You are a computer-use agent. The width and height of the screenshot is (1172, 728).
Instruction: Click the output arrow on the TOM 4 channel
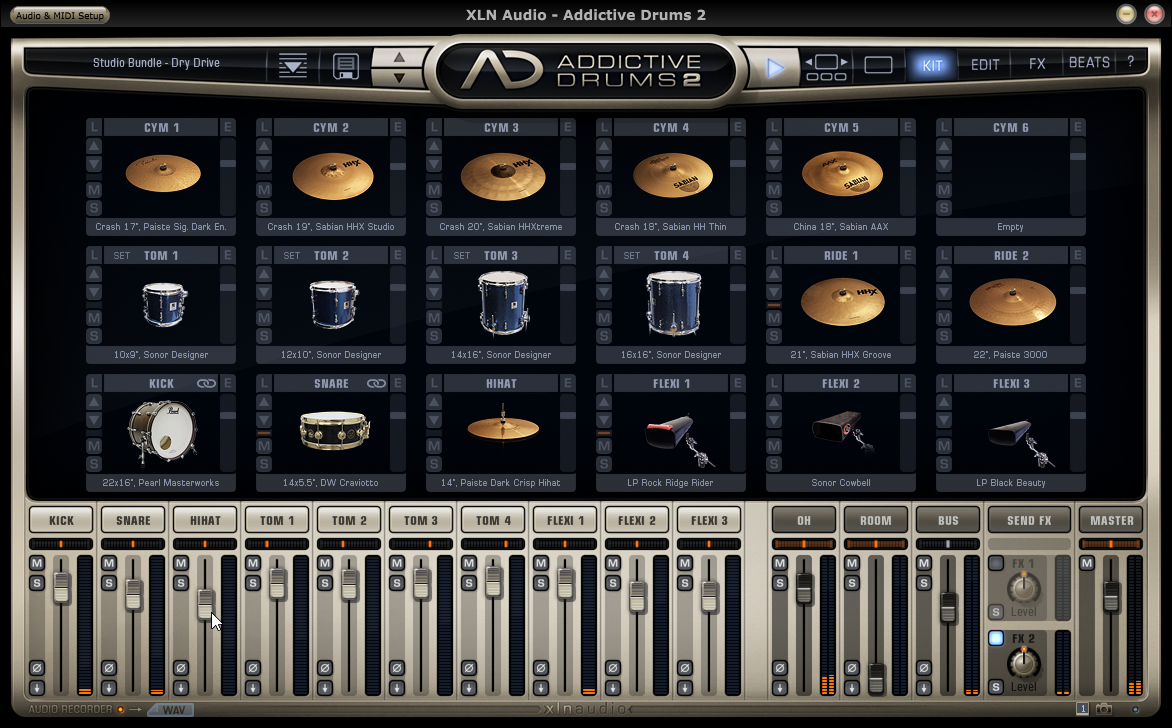pyautogui.click(x=469, y=688)
